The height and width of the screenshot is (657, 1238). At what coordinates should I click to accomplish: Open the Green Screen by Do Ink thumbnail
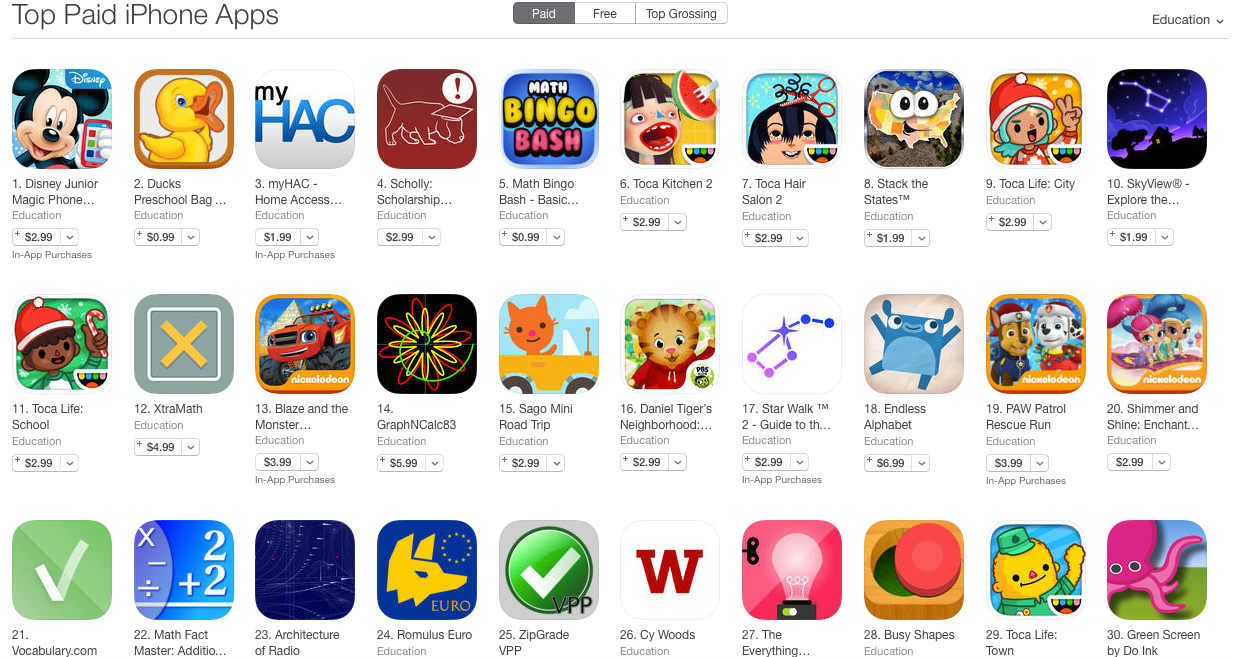click(x=1157, y=570)
